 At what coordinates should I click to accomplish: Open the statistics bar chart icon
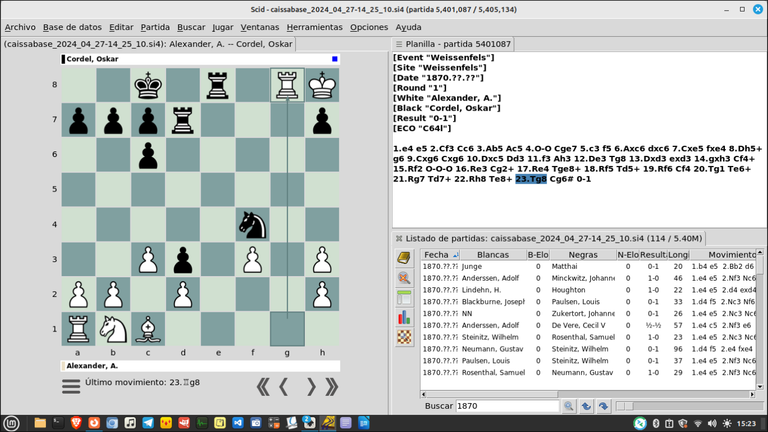pos(404,317)
